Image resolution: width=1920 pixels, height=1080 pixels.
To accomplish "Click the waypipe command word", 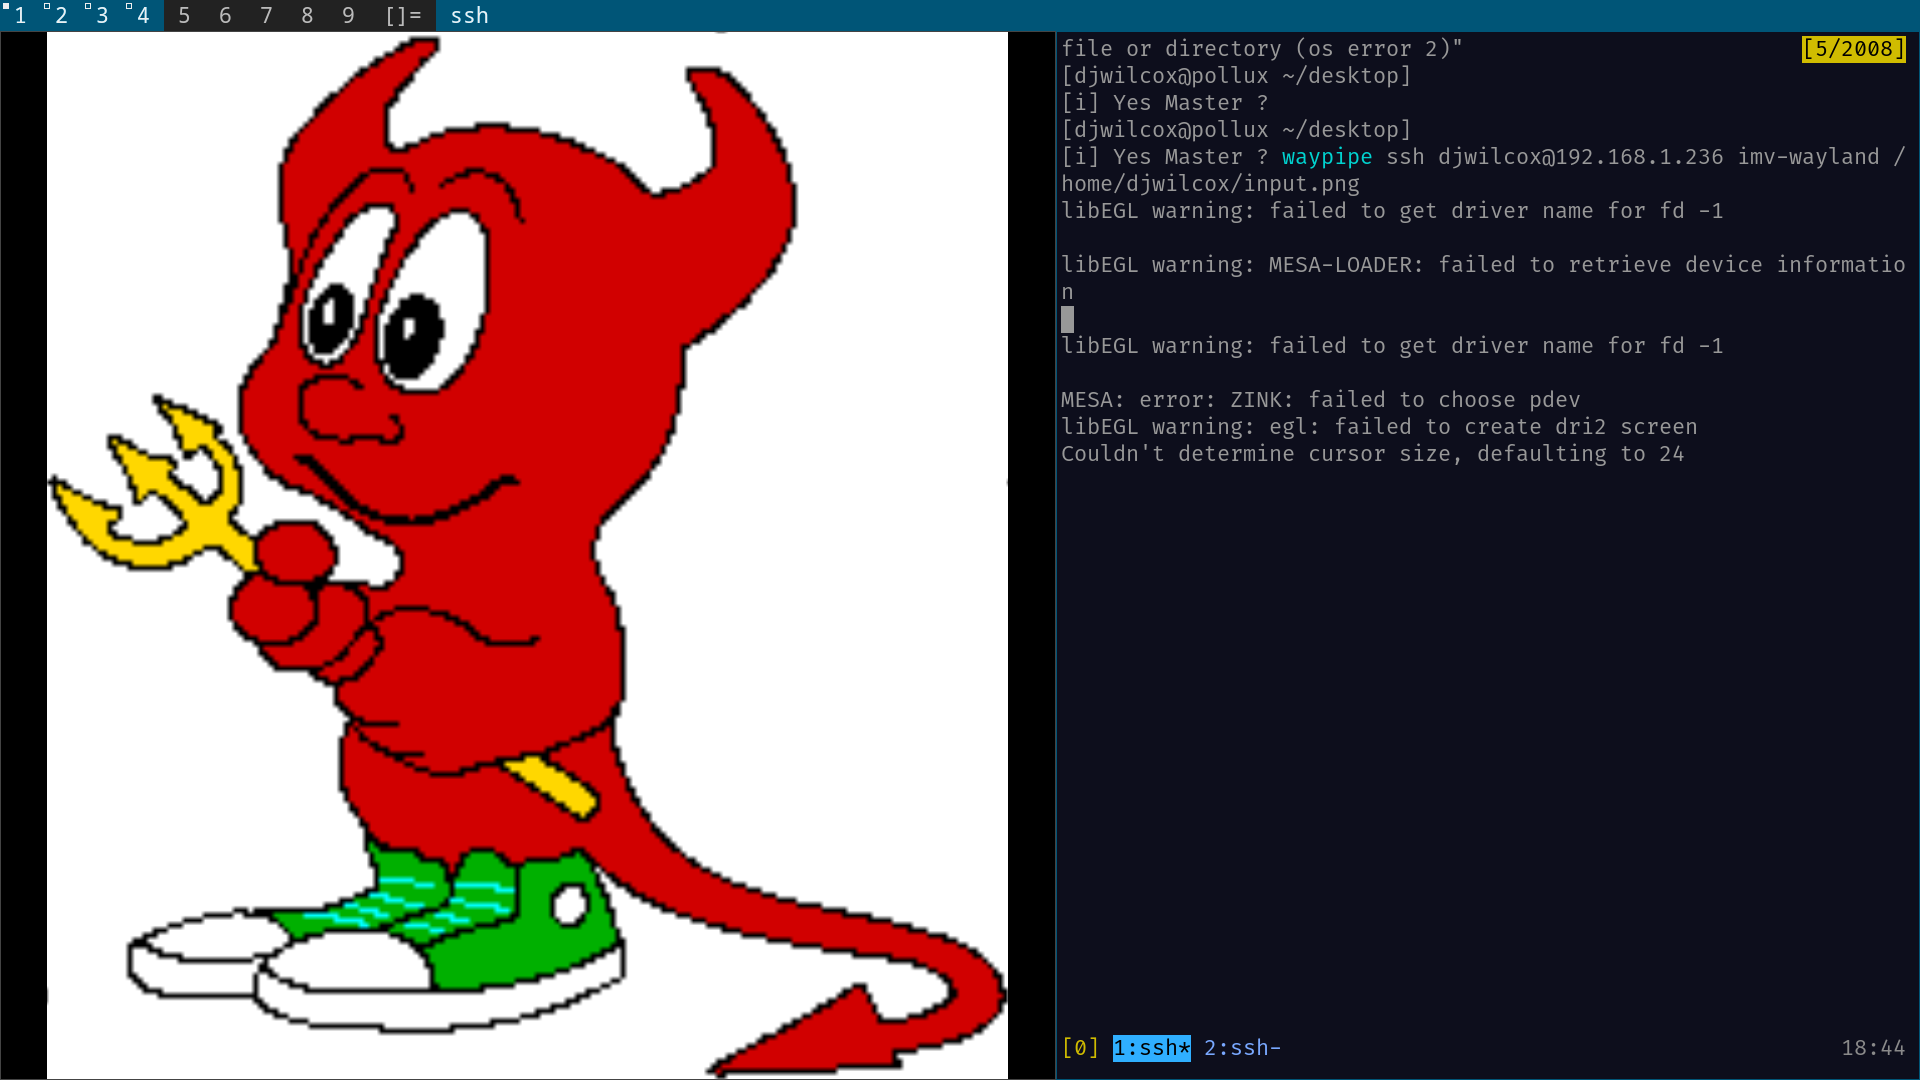I will (1327, 157).
